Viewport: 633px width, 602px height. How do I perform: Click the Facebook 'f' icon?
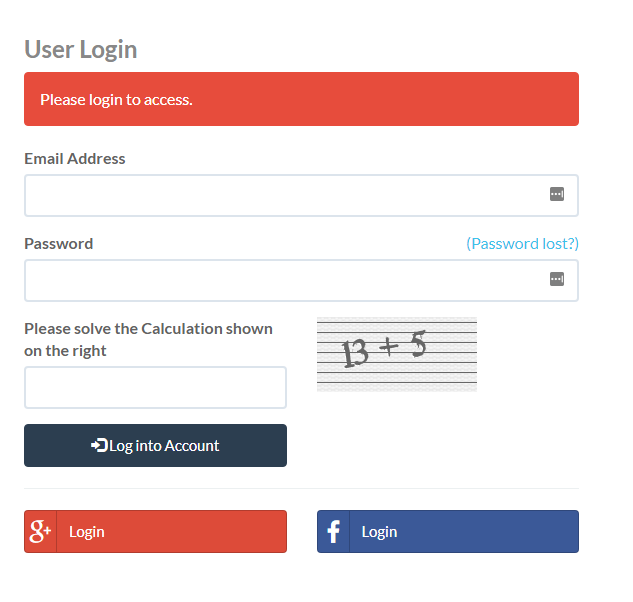click(333, 531)
